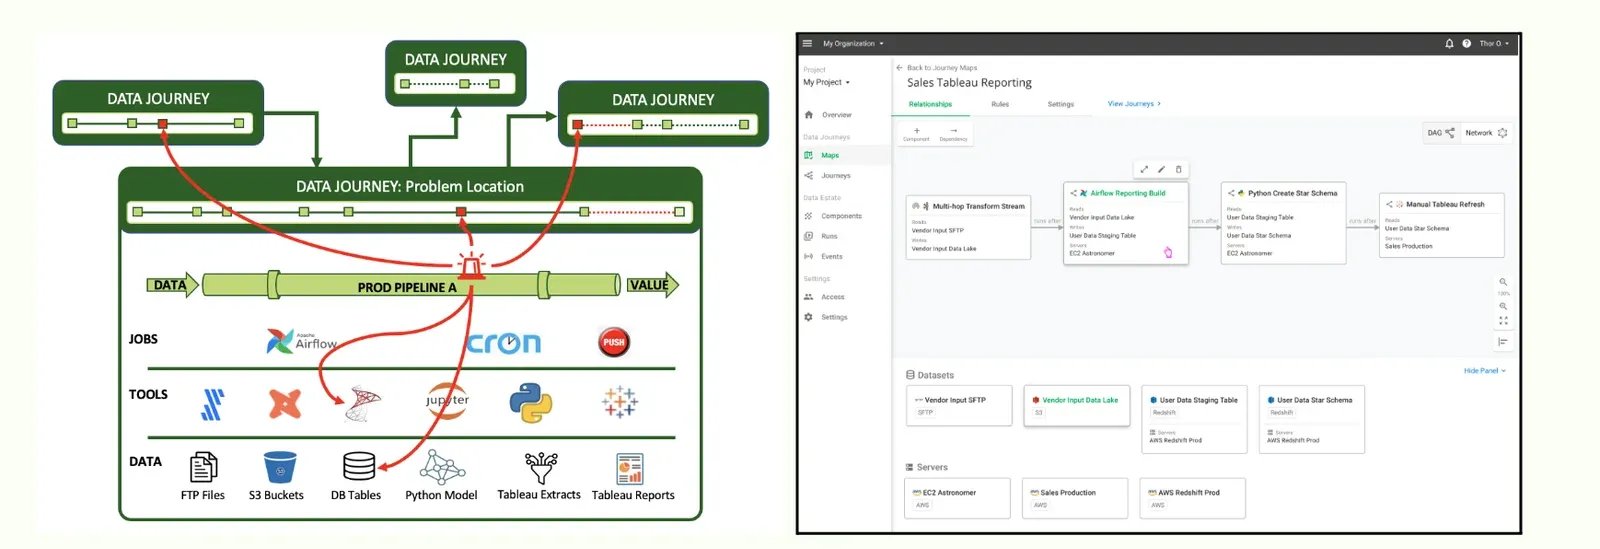The width and height of the screenshot is (1600, 549).
Task: Open the Thor O. user menu
Action: (1494, 43)
